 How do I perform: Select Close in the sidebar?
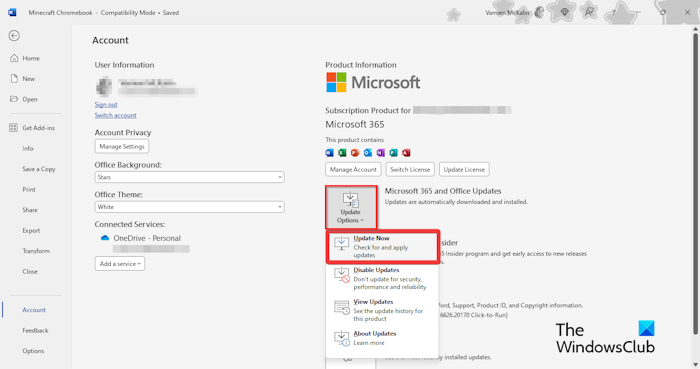pyautogui.click(x=30, y=271)
